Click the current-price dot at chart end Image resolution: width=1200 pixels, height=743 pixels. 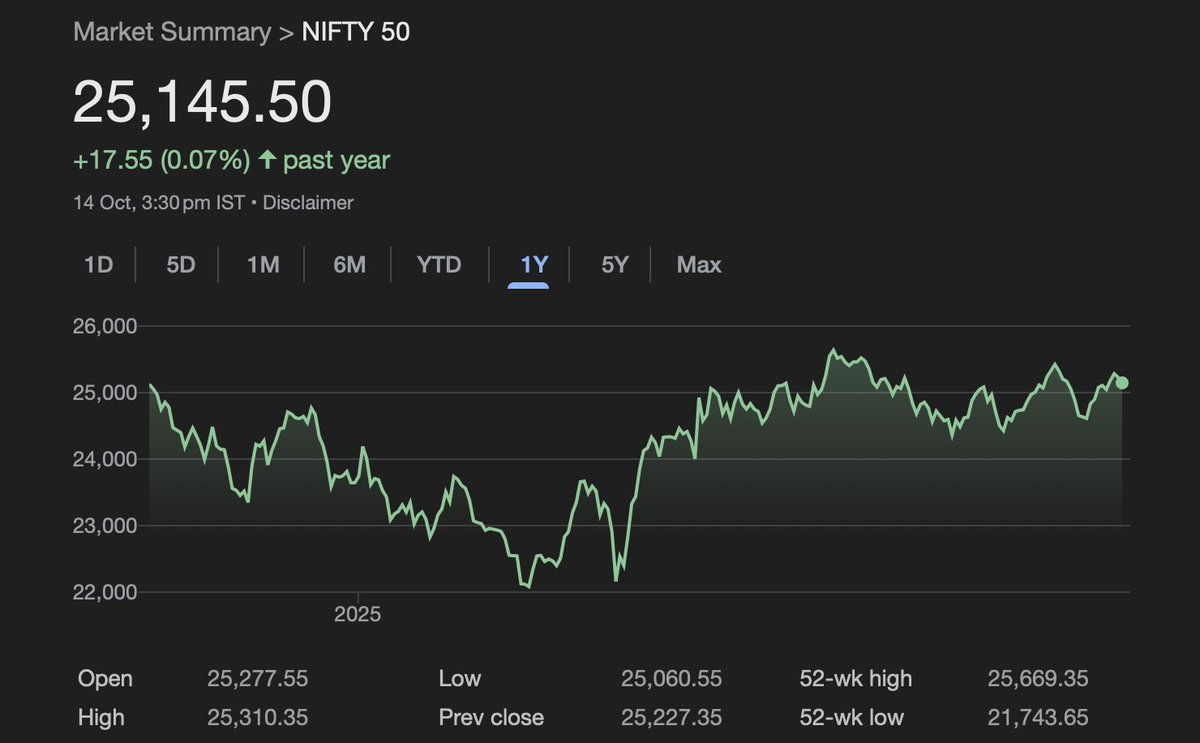pos(1122,383)
